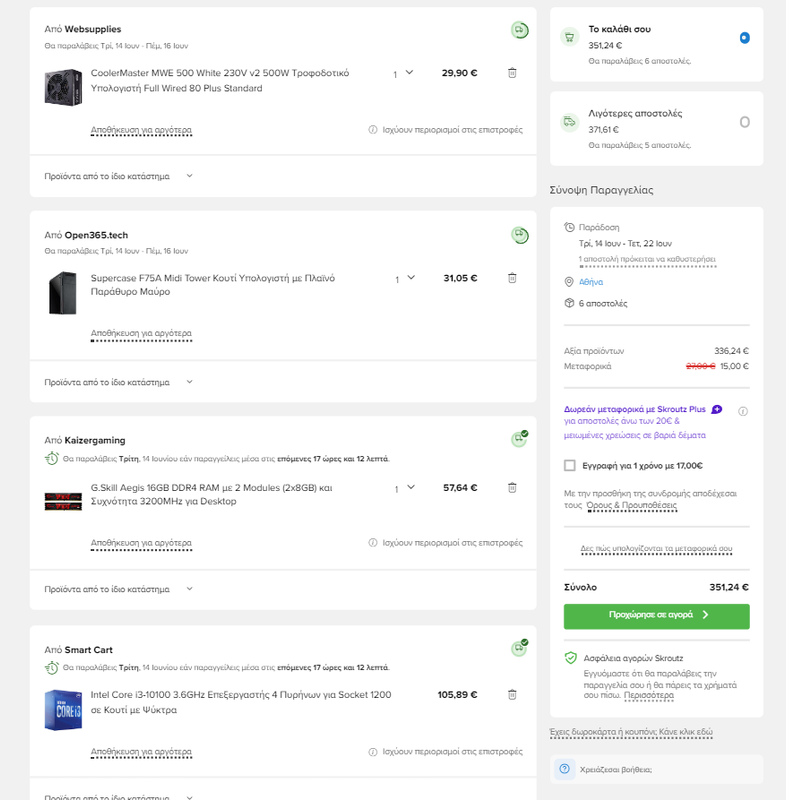786x800 pixels.
Task: Open the 'Όρους & Προϋποθέσεις' link
Action: [x=632, y=505]
